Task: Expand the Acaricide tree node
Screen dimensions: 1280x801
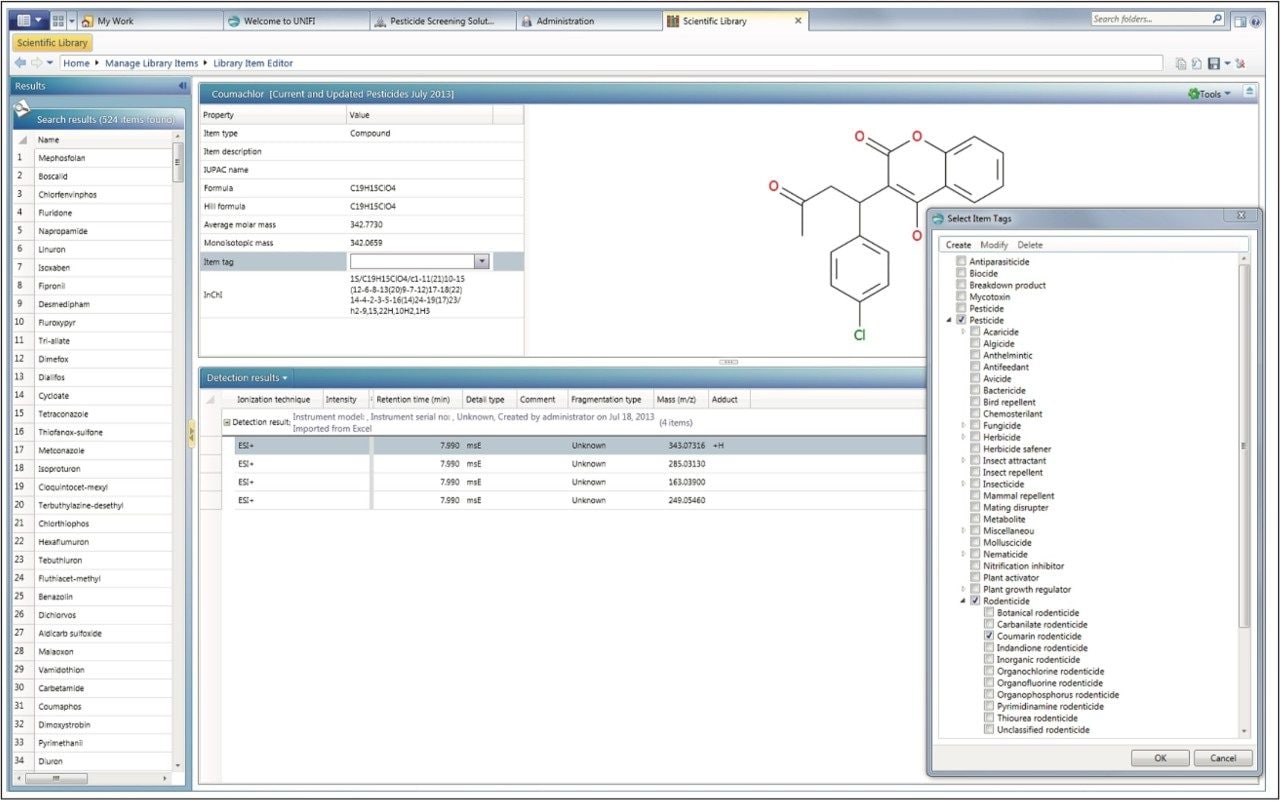Action: coord(964,332)
